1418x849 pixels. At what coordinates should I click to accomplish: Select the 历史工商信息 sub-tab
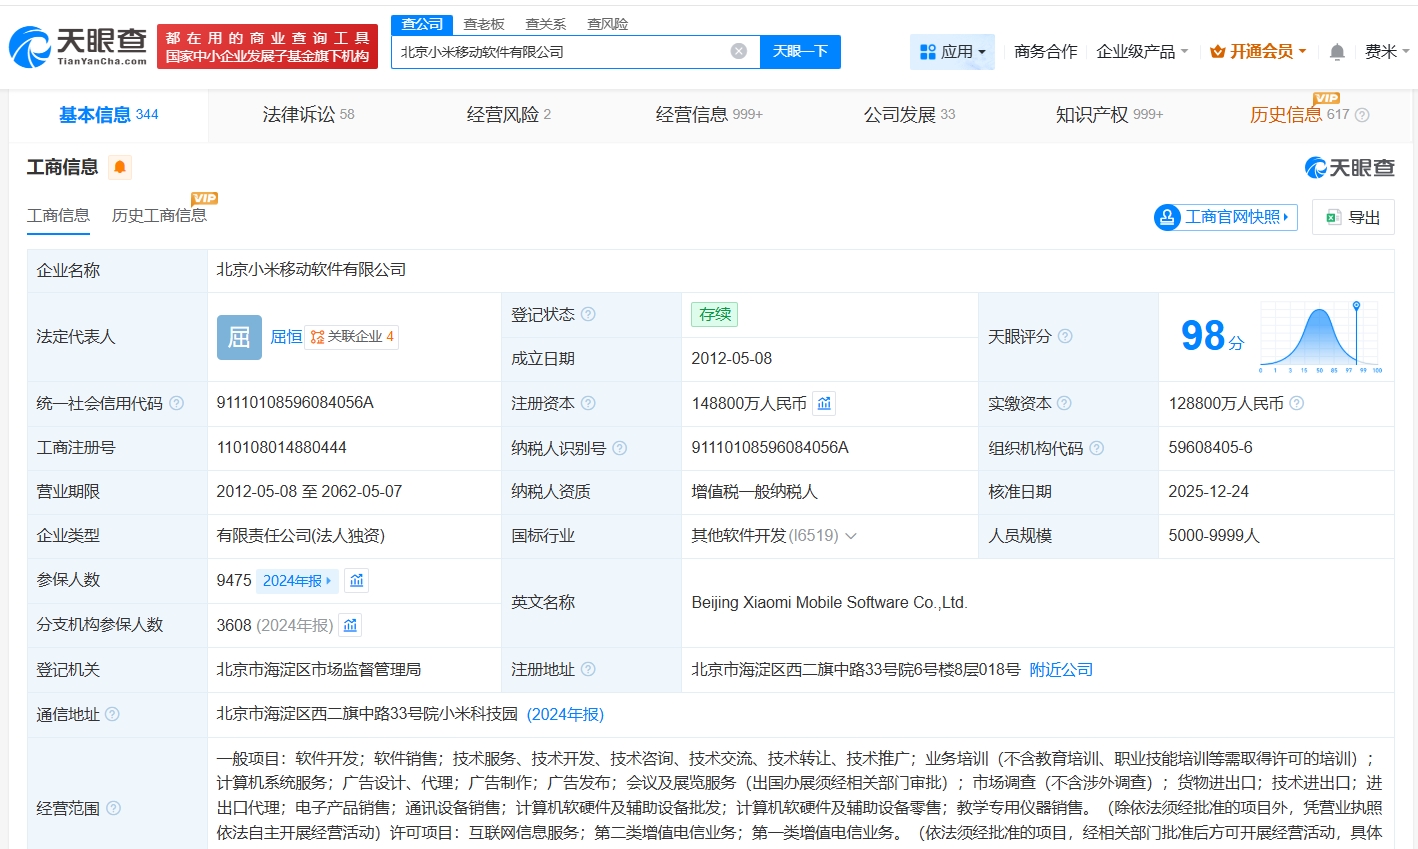point(159,216)
